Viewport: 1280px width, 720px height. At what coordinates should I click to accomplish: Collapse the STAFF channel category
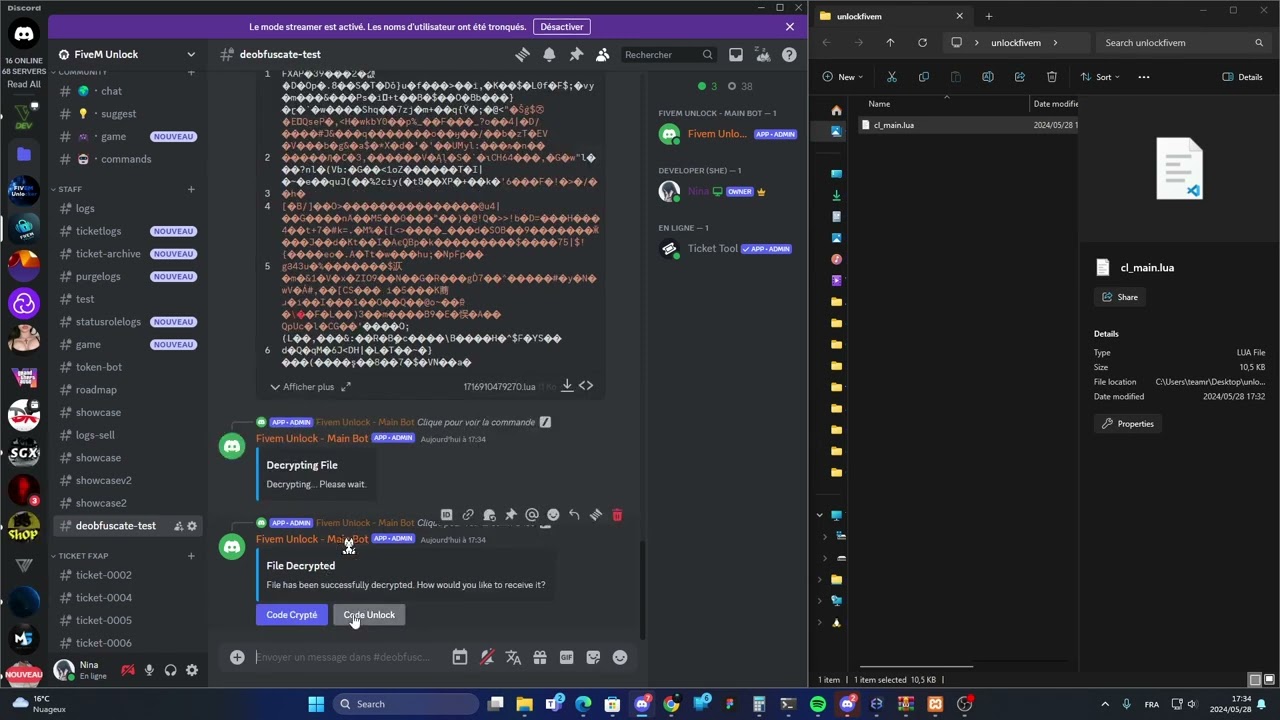tap(70, 189)
